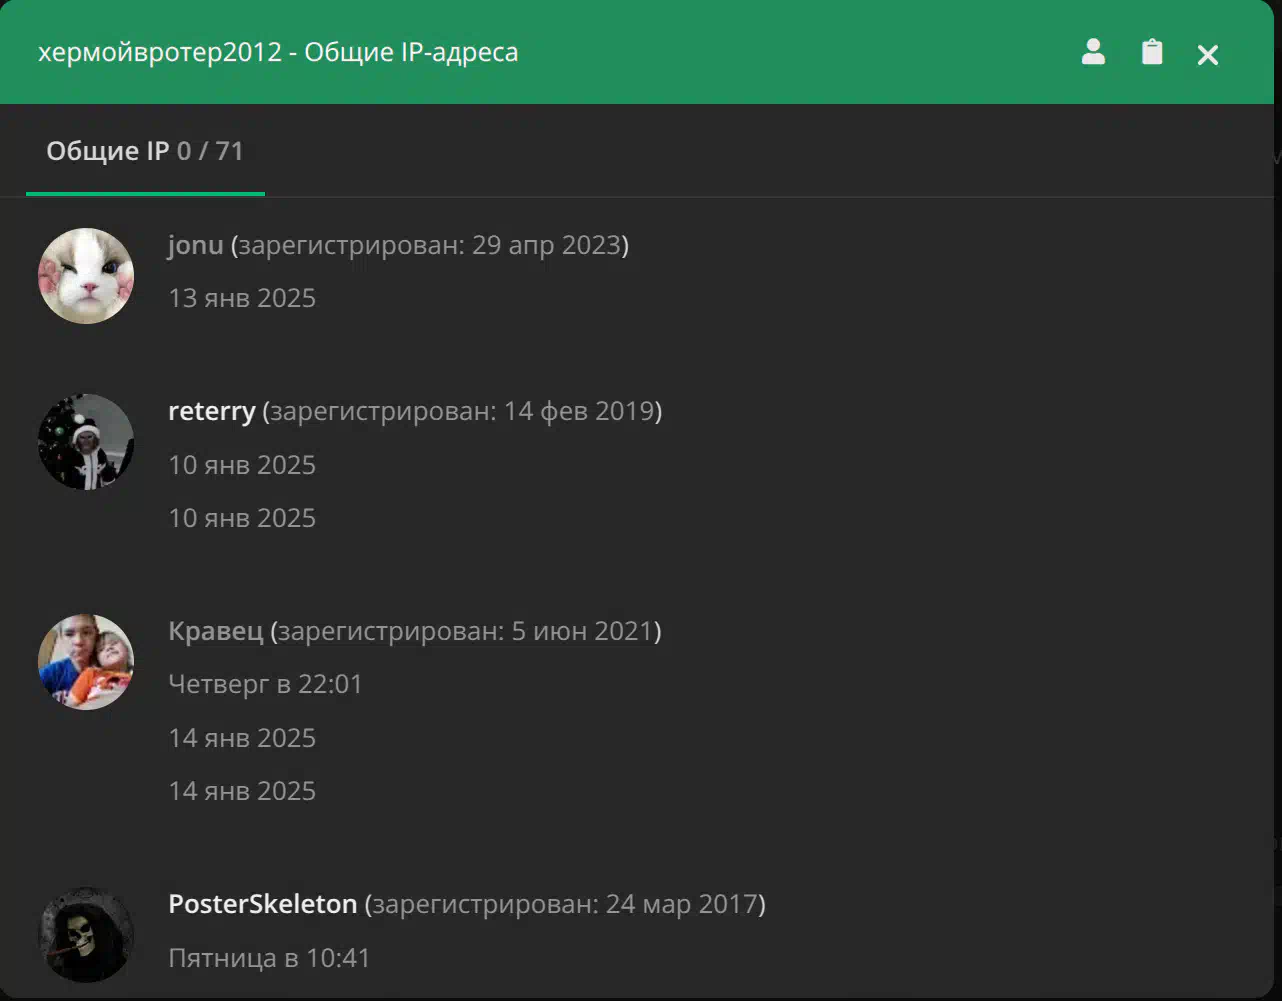
Task: Open the jonu username link
Action: pyautogui.click(x=196, y=245)
